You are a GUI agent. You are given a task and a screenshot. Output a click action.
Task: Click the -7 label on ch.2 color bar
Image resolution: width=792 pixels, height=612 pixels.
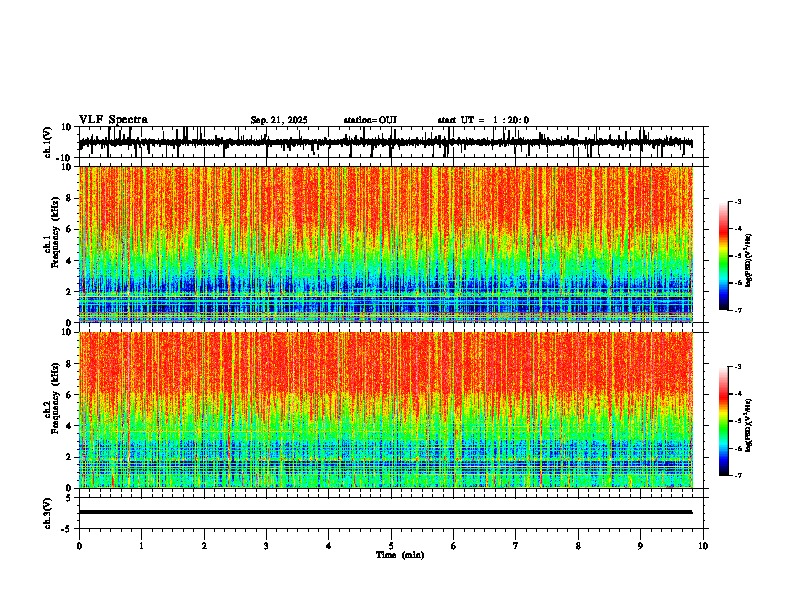738,475
